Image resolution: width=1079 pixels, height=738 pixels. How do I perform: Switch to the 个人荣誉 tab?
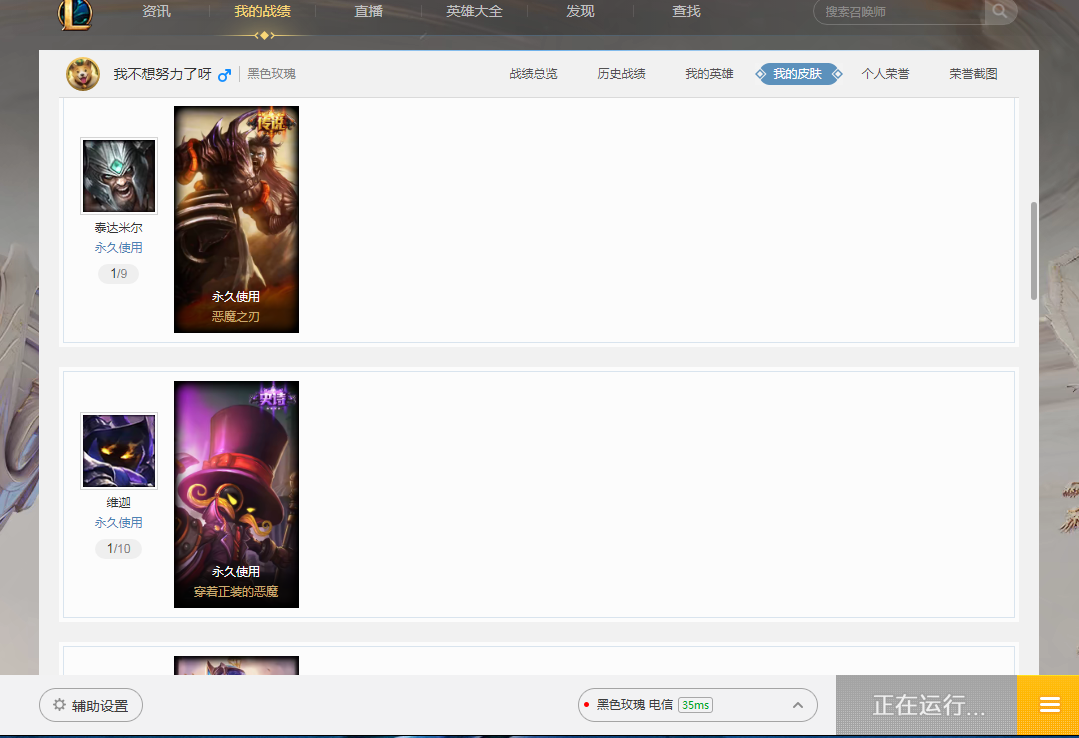(886, 74)
